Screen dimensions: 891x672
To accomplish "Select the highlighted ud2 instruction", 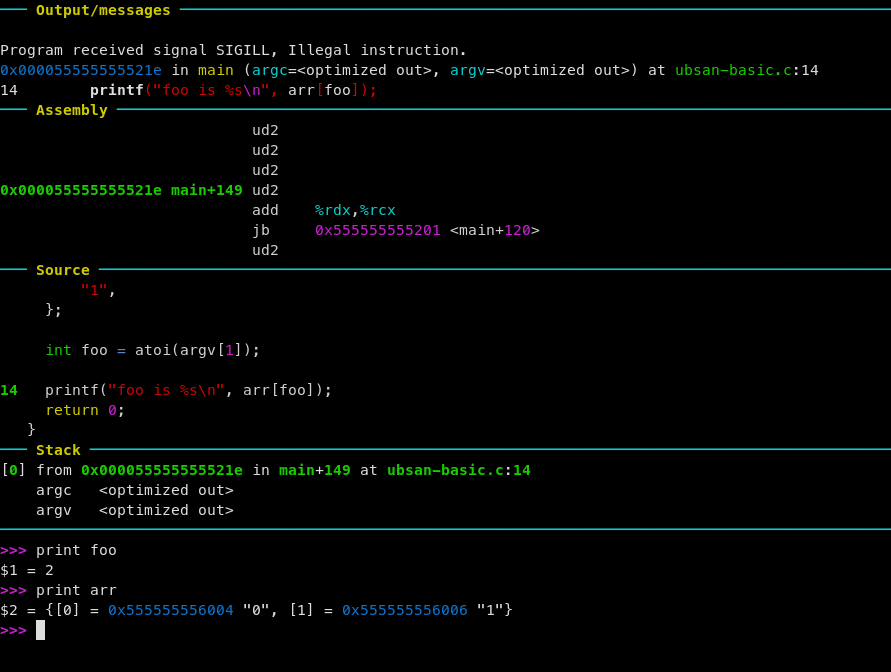I will (x=265, y=190).
